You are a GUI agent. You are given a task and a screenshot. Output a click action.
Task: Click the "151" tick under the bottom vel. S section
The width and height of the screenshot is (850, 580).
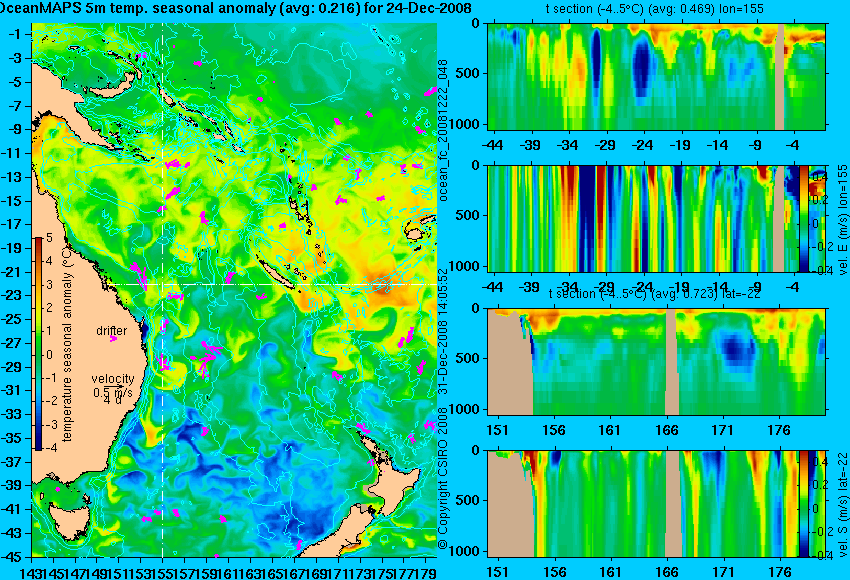click(498, 572)
